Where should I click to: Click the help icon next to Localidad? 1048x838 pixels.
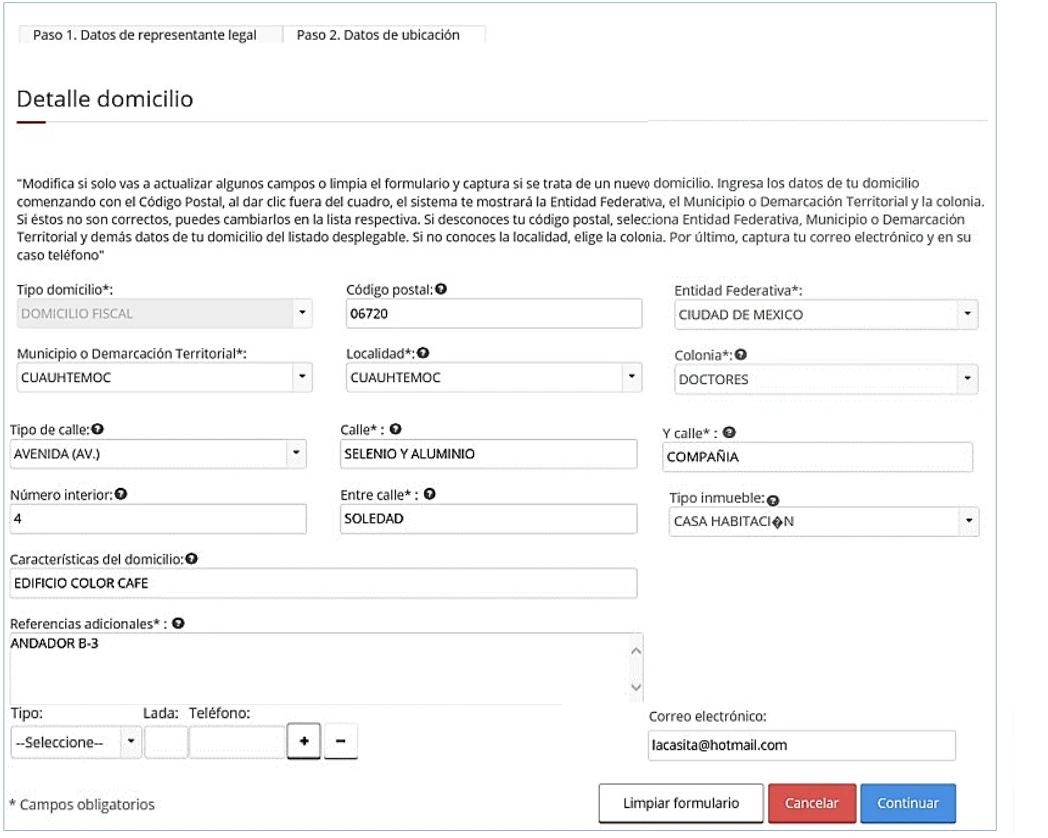pos(423,353)
